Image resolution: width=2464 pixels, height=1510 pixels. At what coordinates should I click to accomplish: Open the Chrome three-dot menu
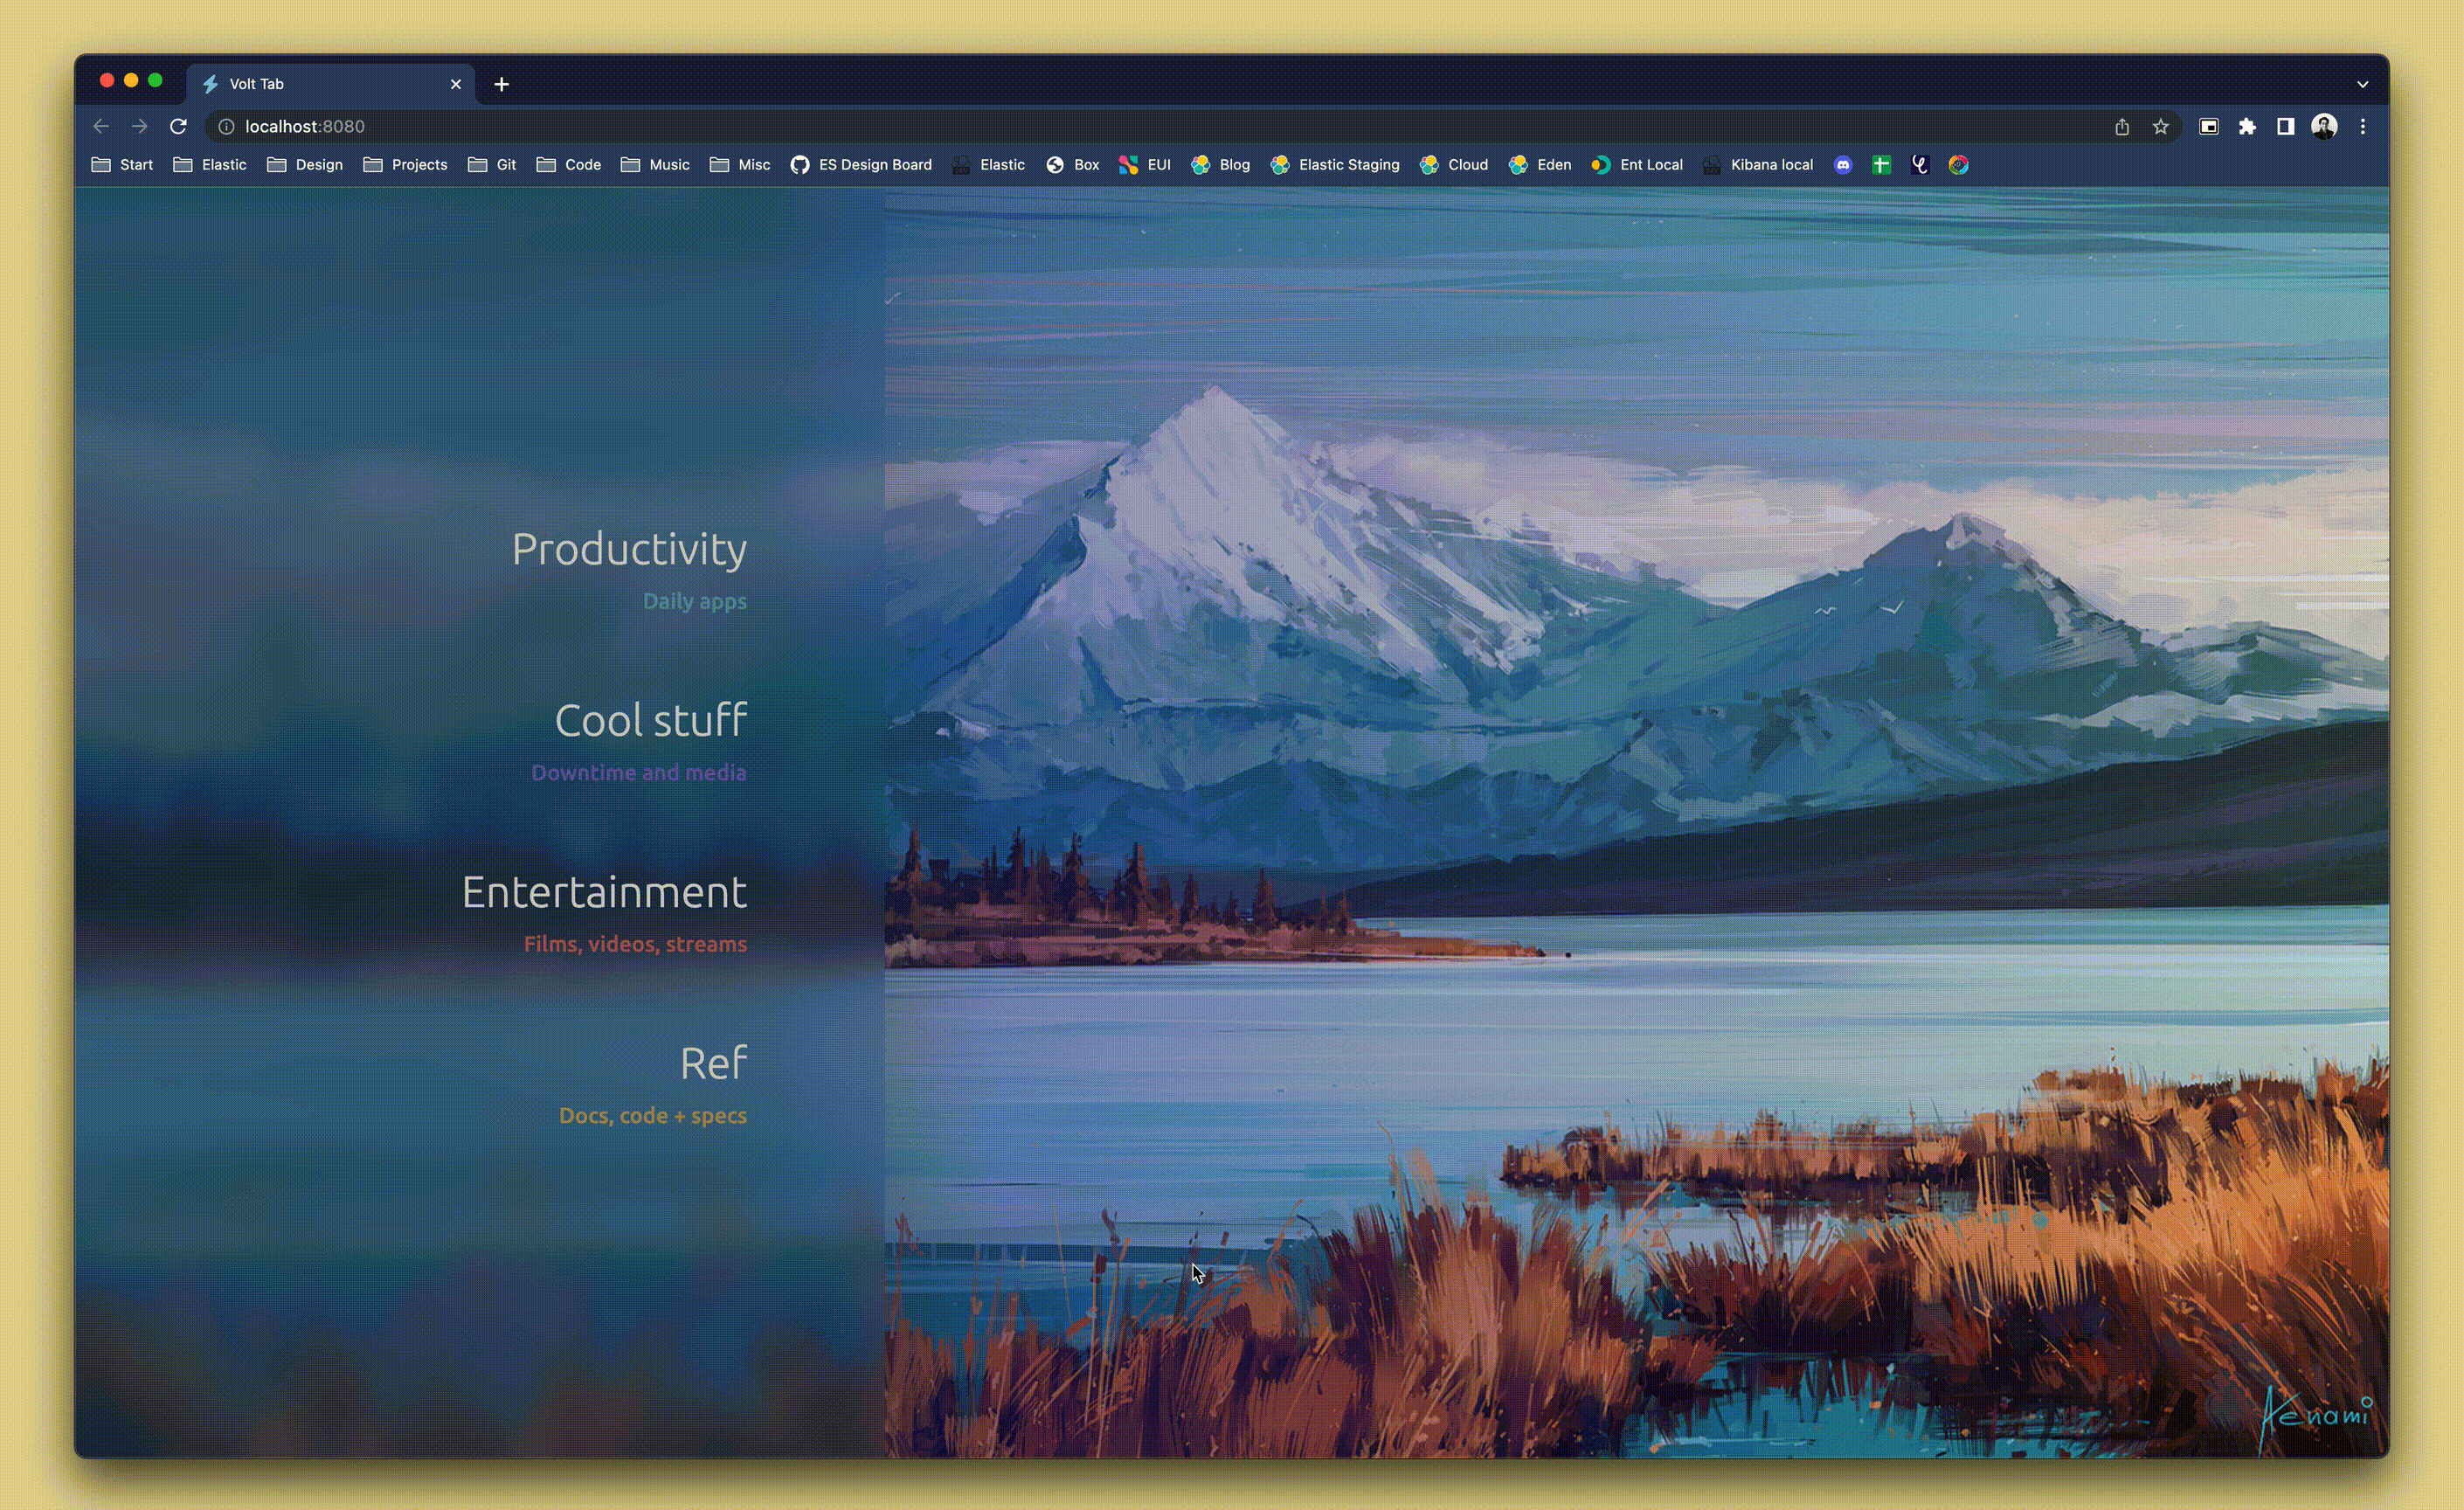pos(2363,126)
